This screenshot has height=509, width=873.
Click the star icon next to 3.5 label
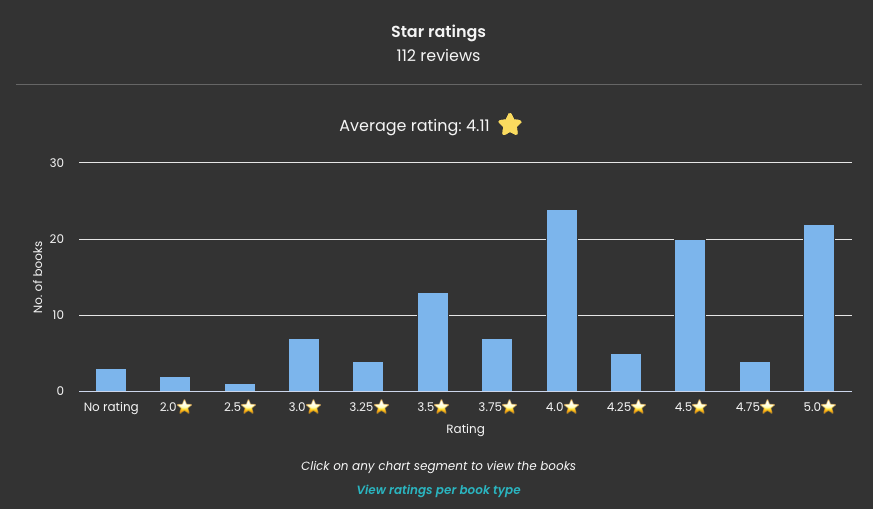441,407
